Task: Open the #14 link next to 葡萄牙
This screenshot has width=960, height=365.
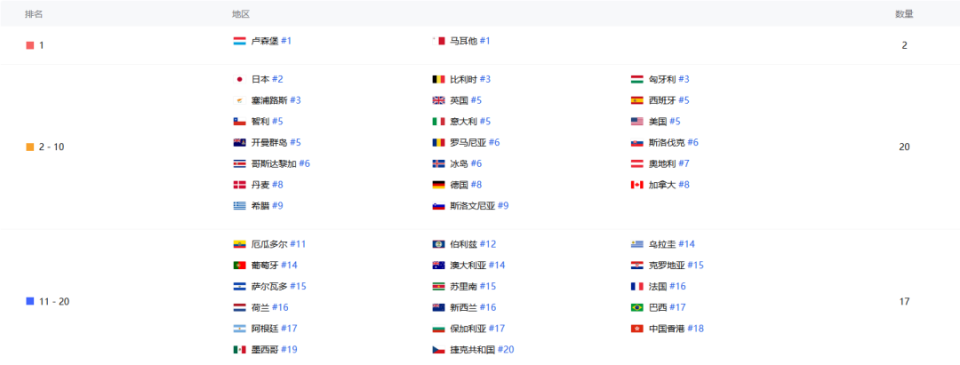Action: click(289, 265)
